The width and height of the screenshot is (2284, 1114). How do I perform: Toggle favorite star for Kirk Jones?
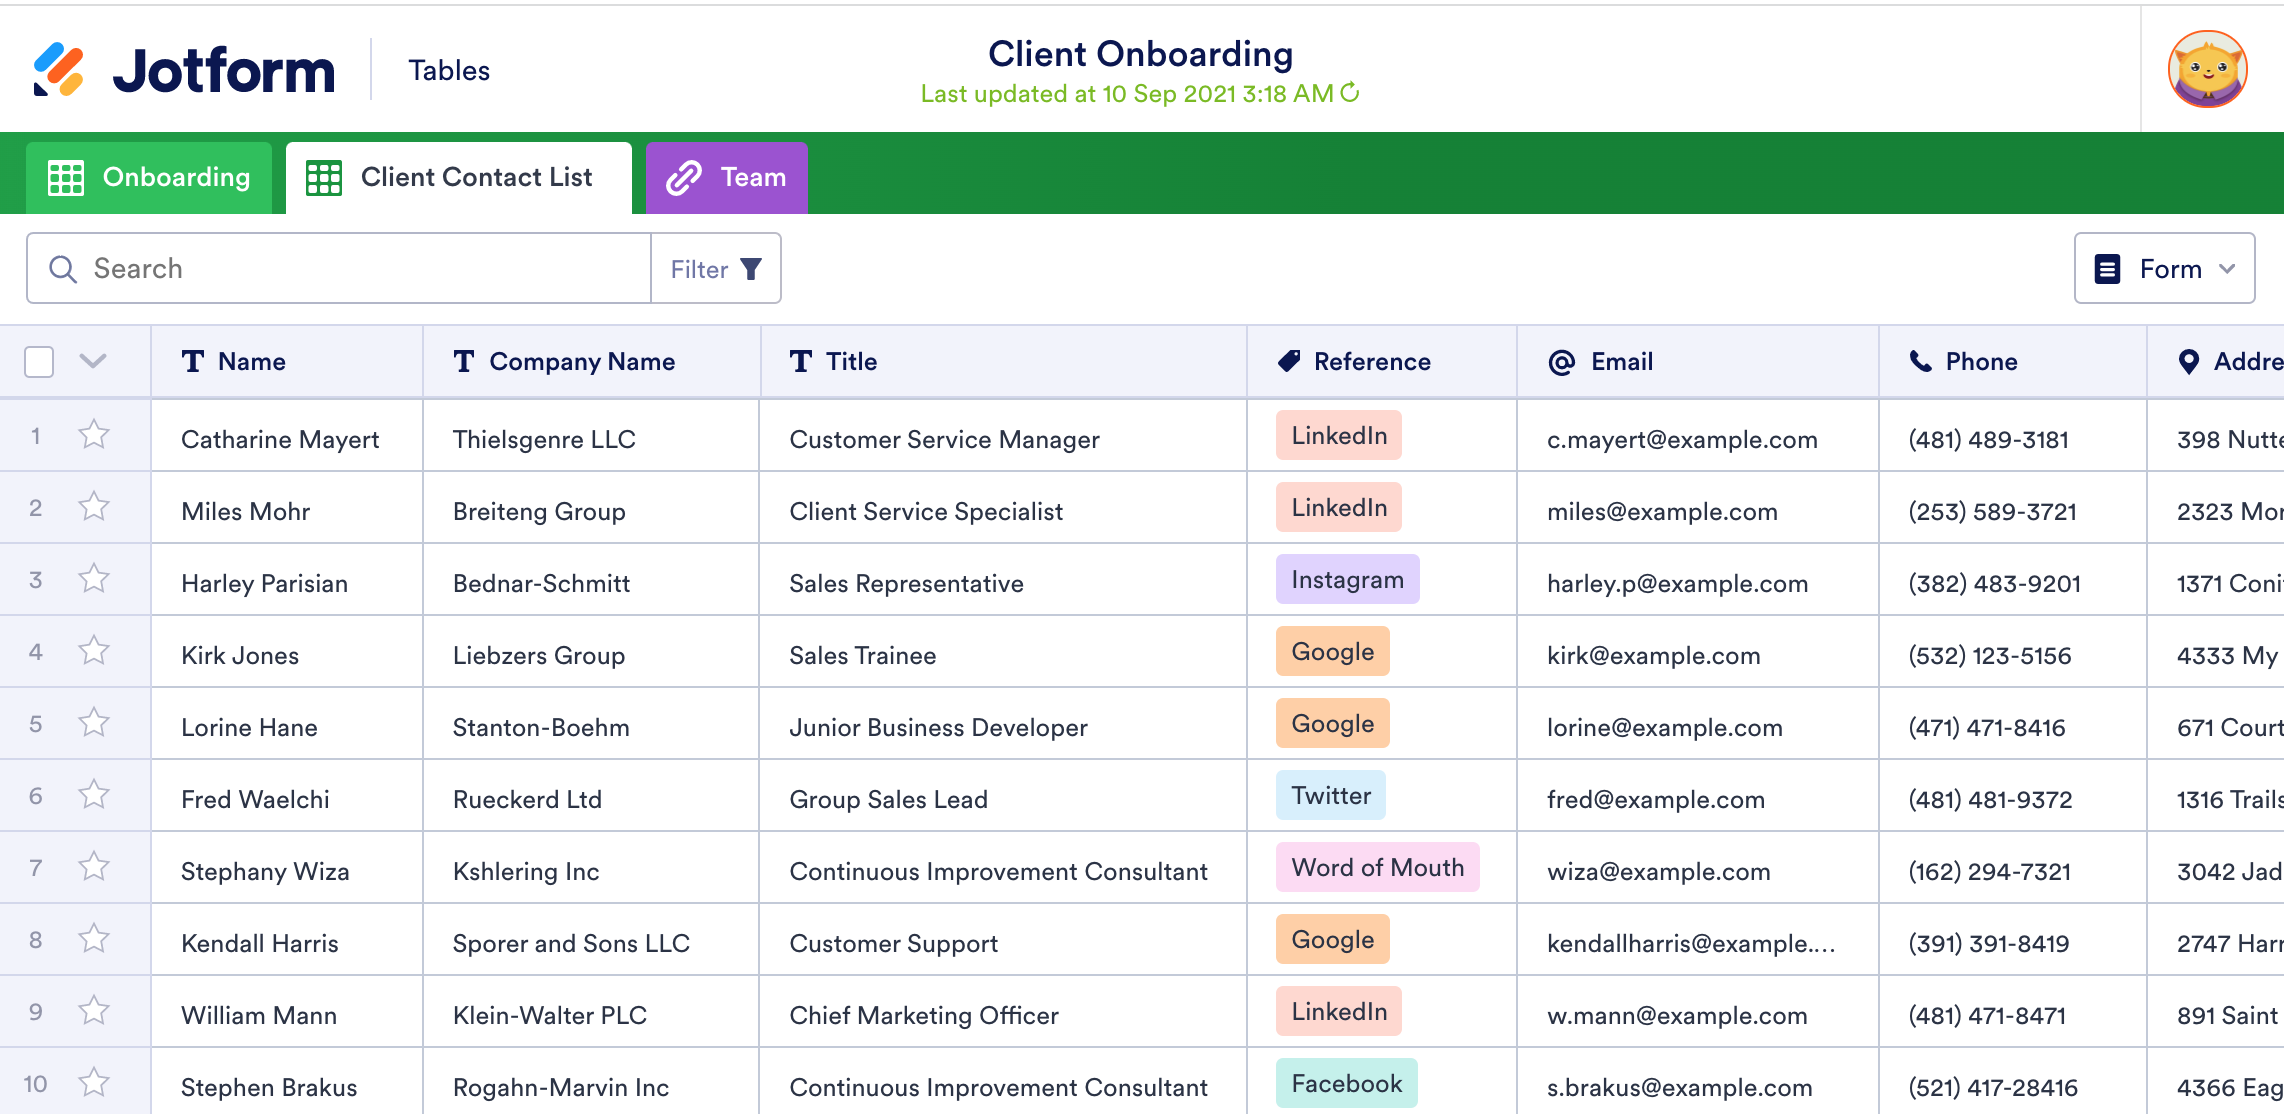[94, 651]
